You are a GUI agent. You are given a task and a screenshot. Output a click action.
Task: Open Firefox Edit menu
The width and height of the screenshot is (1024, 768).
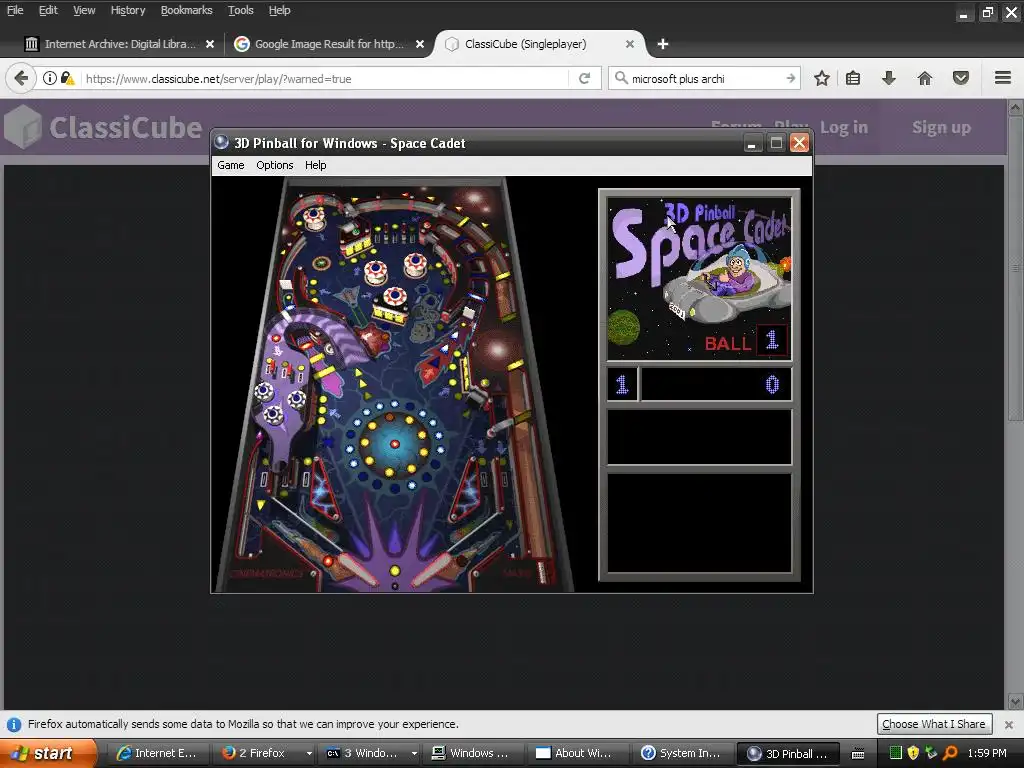(48, 10)
